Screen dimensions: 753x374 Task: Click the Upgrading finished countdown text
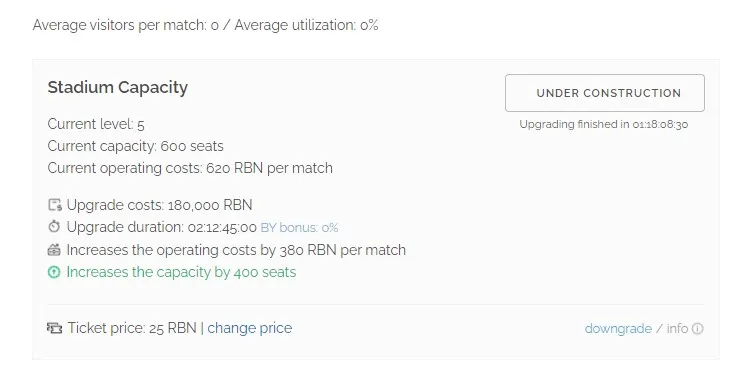tap(604, 124)
